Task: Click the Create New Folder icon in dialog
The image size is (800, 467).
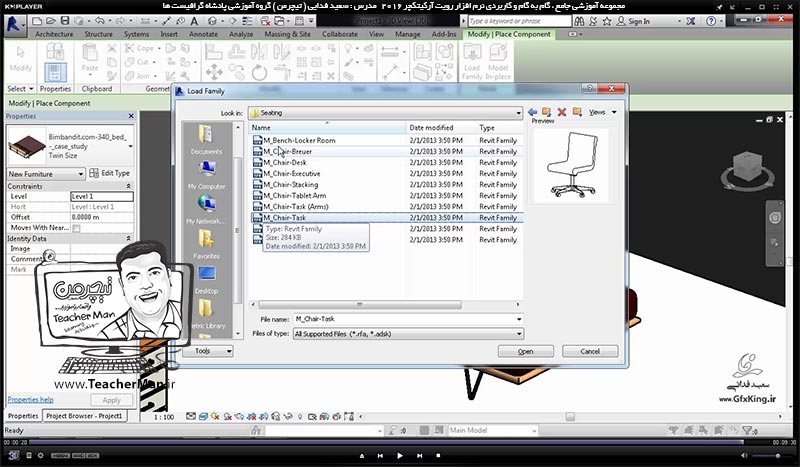Action: click(577, 112)
